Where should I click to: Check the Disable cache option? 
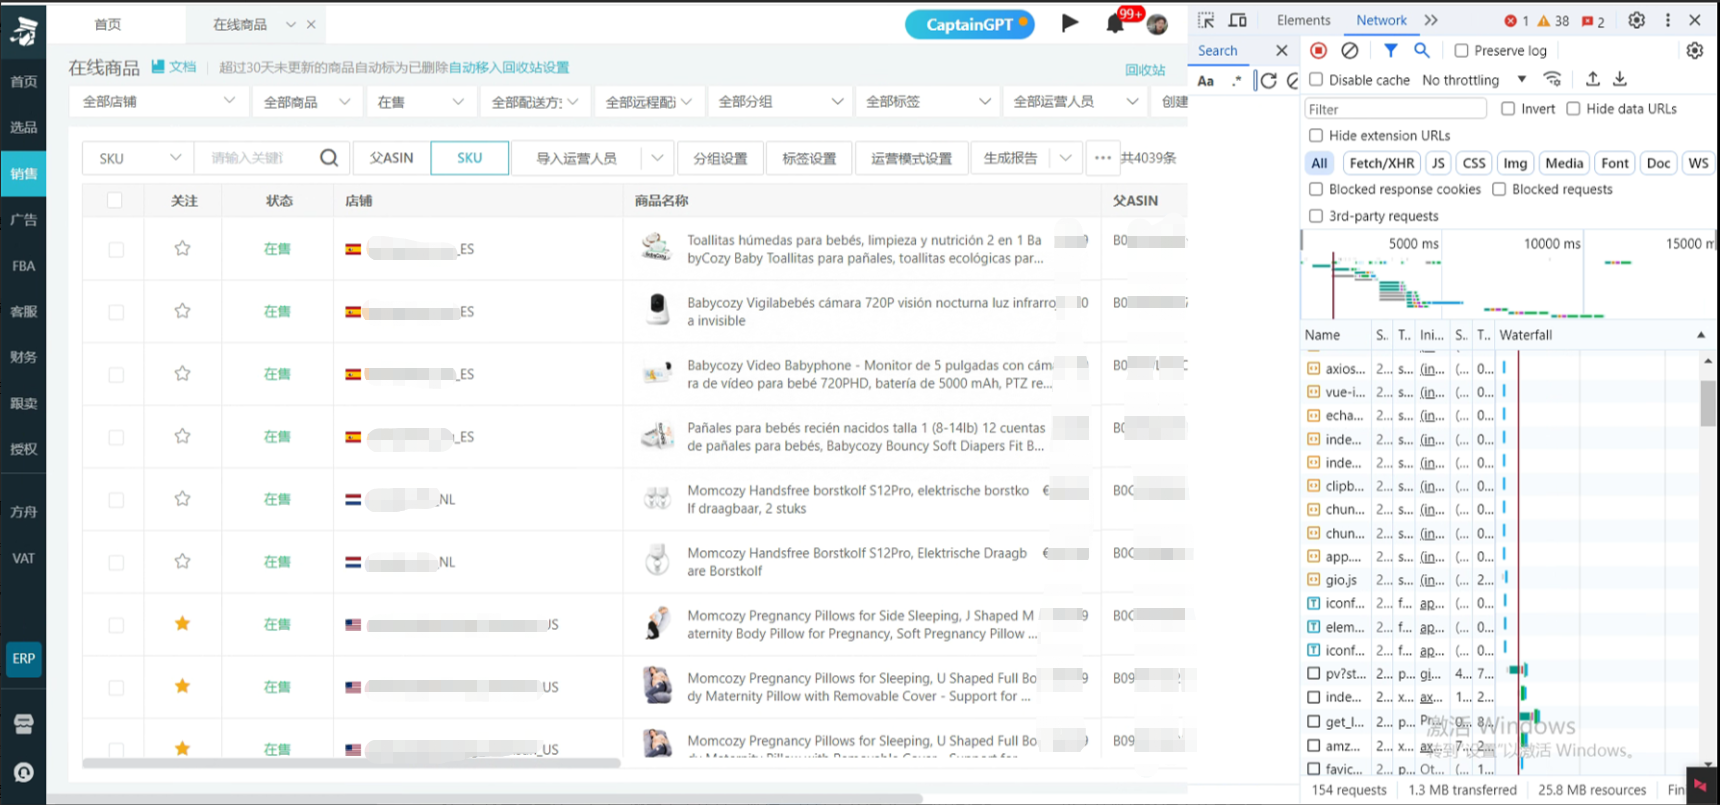[x=1316, y=80]
